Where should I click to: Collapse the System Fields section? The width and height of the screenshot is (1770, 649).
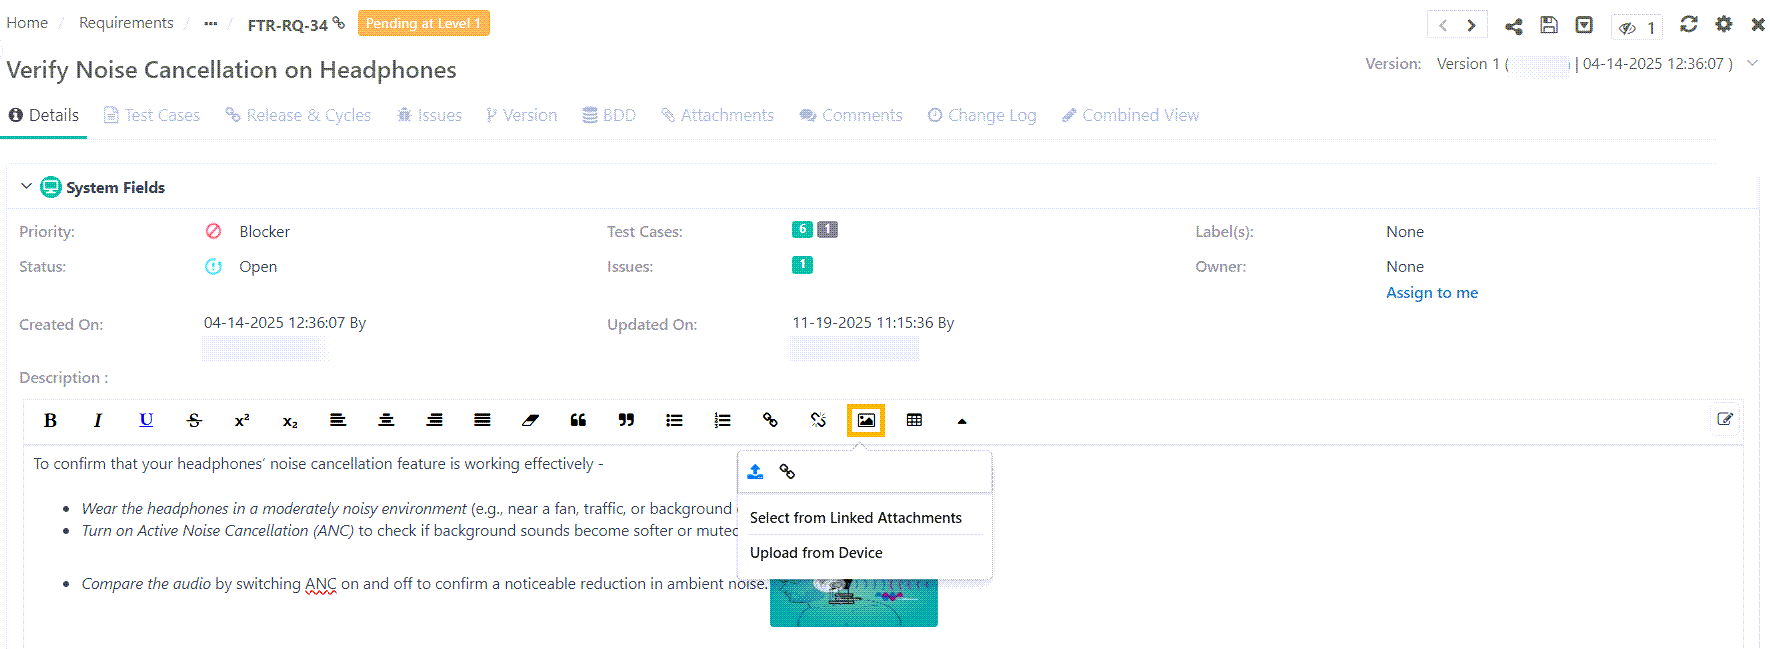click(26, 187)
